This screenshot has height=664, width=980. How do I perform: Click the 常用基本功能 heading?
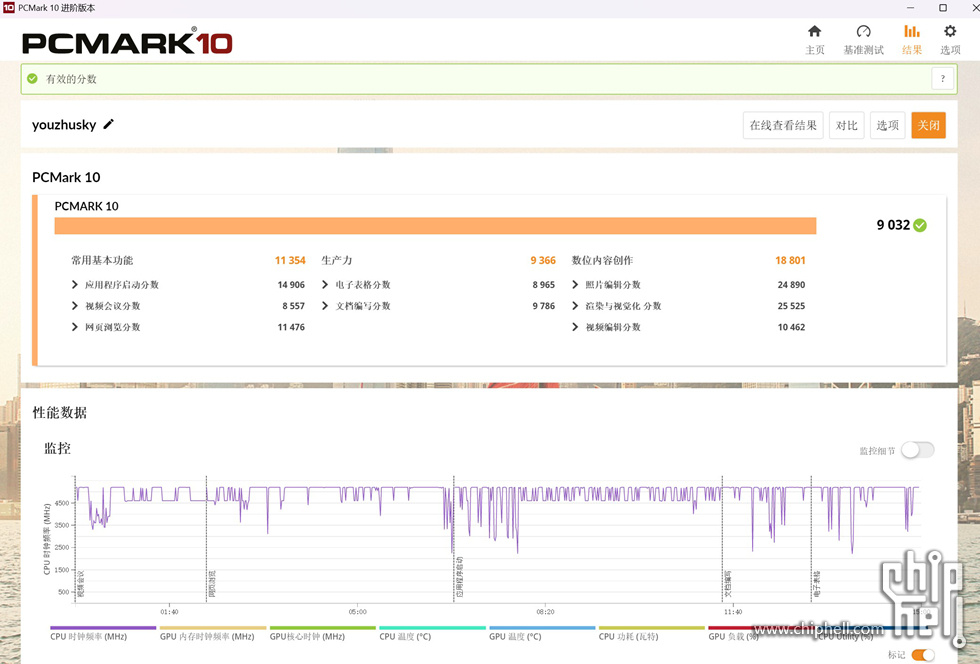pyautogui.click(x=102, y=260)
